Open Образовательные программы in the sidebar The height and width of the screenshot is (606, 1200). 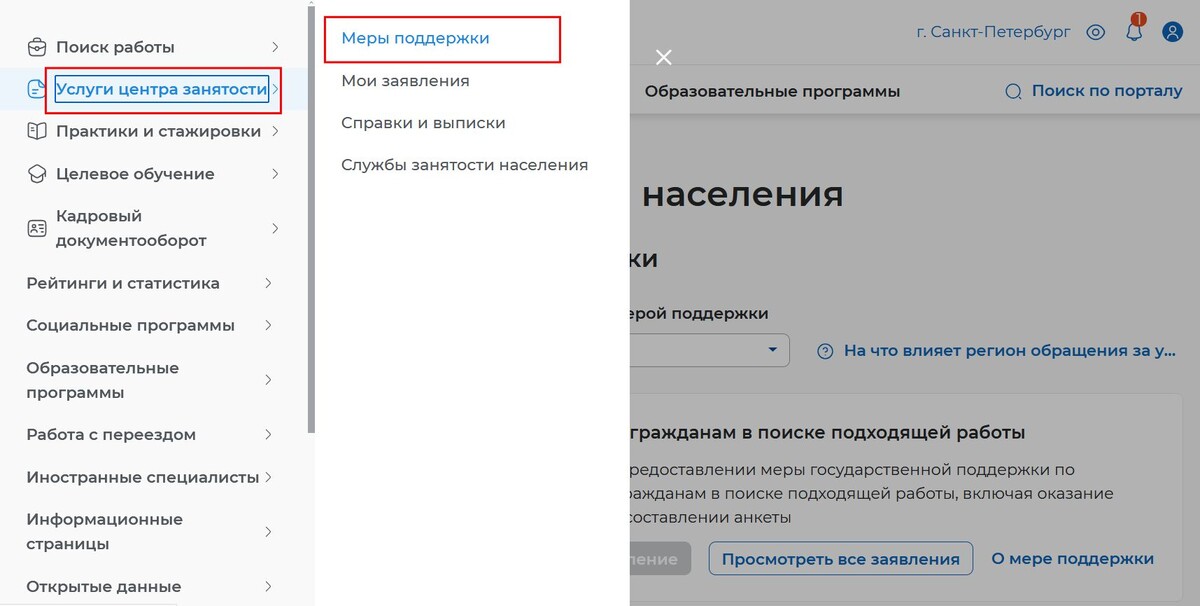point(102,380)
